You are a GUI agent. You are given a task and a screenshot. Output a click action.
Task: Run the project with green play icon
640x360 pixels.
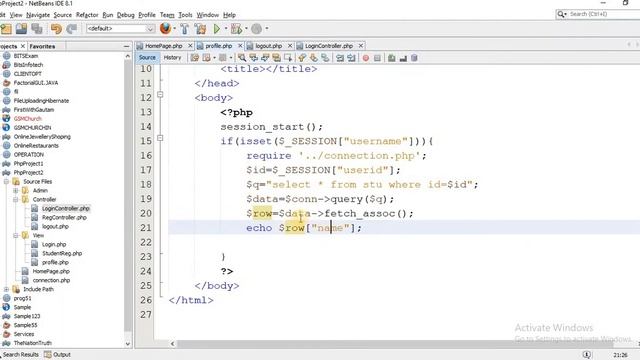[x=217, y=29]
